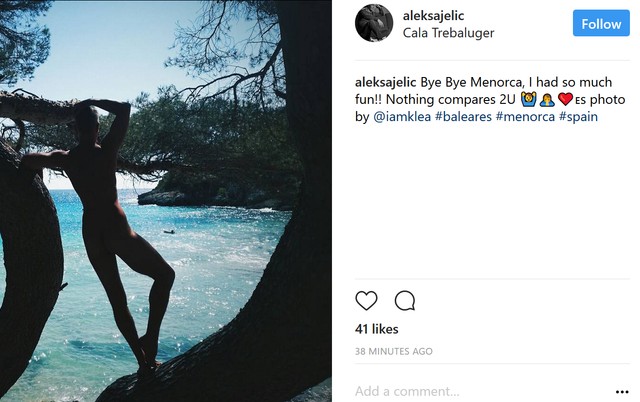Click the beach photo of the post

click(166, 200)
